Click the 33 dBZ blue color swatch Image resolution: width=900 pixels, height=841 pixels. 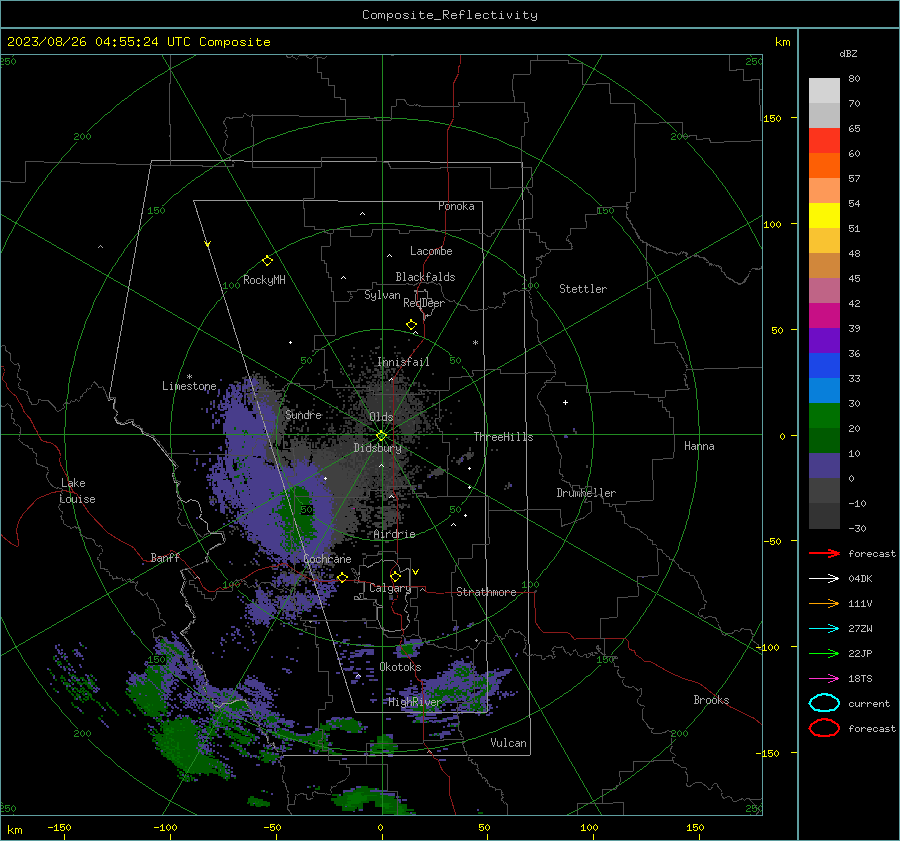pyautogui.click(x=824, y=365)
